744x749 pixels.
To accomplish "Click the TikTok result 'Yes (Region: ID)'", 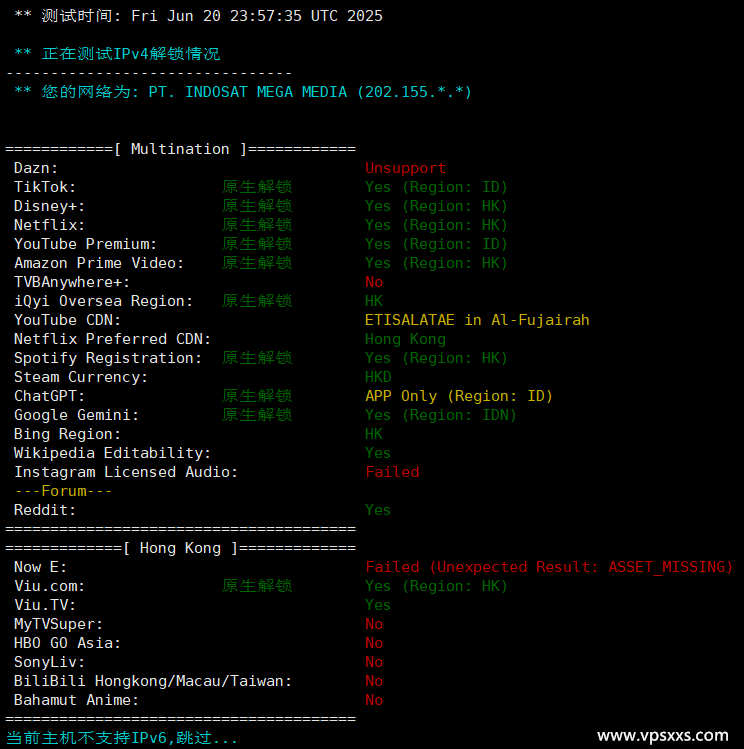I will 436,187.
